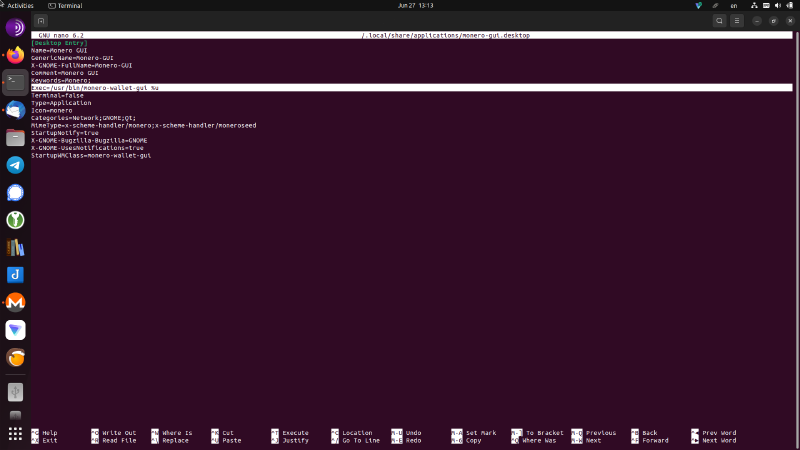Click the nano title bar file path
Screen dimensions: 800x450
[x=445, y=36]
